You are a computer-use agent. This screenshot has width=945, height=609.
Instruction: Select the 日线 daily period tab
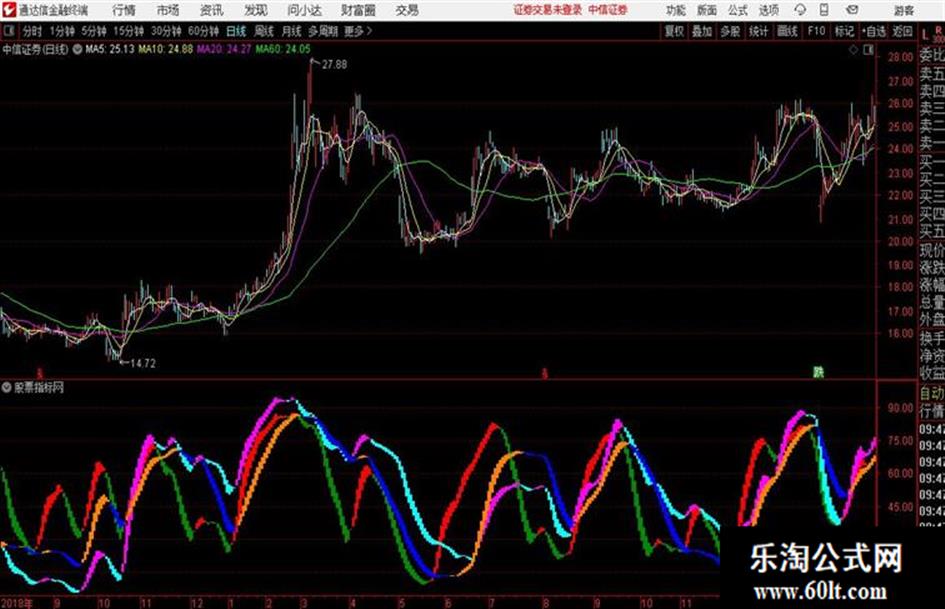point(236,31)
